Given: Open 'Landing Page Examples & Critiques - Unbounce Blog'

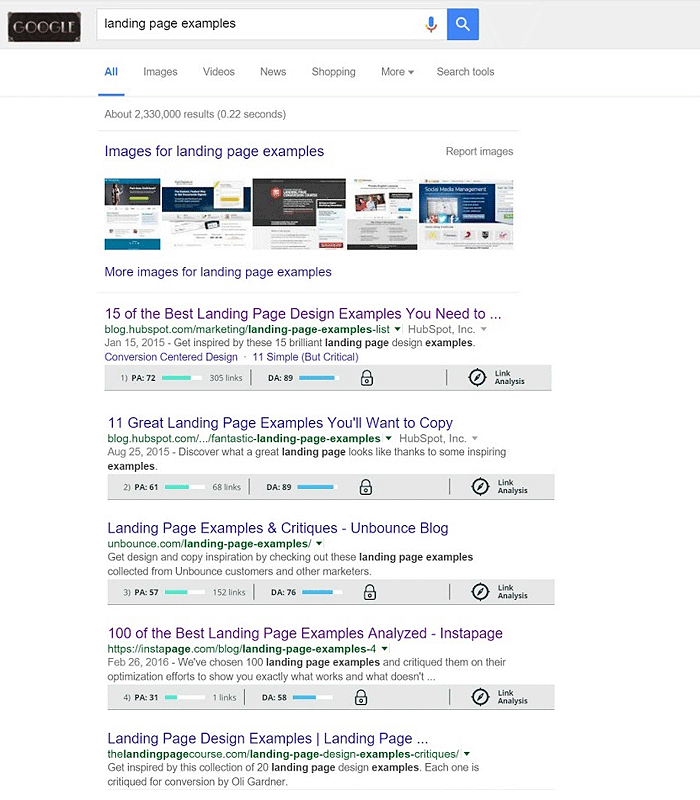Looking at the screenshot, I should tap(278, 528).
